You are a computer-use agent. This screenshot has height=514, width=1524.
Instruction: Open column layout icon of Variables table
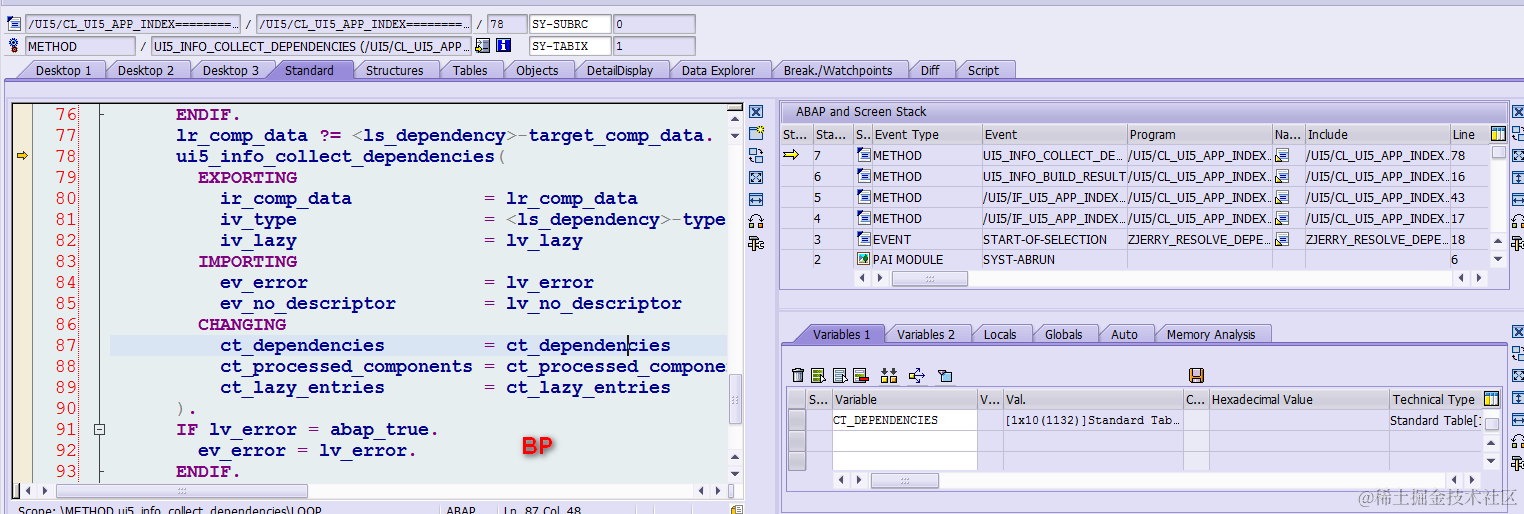[x=1492, y=399]
